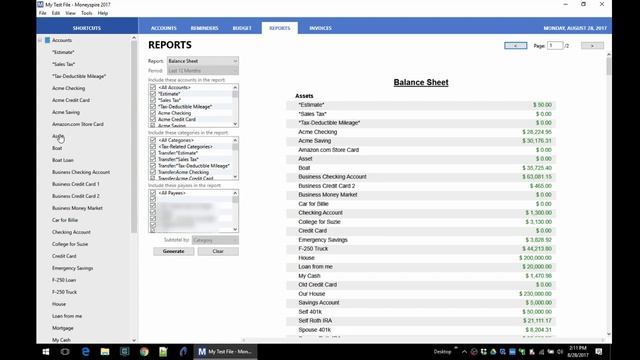The width and height of the screenshot is (640, 360).
Task: Click the Page number input field
Action: pos(555,46)
